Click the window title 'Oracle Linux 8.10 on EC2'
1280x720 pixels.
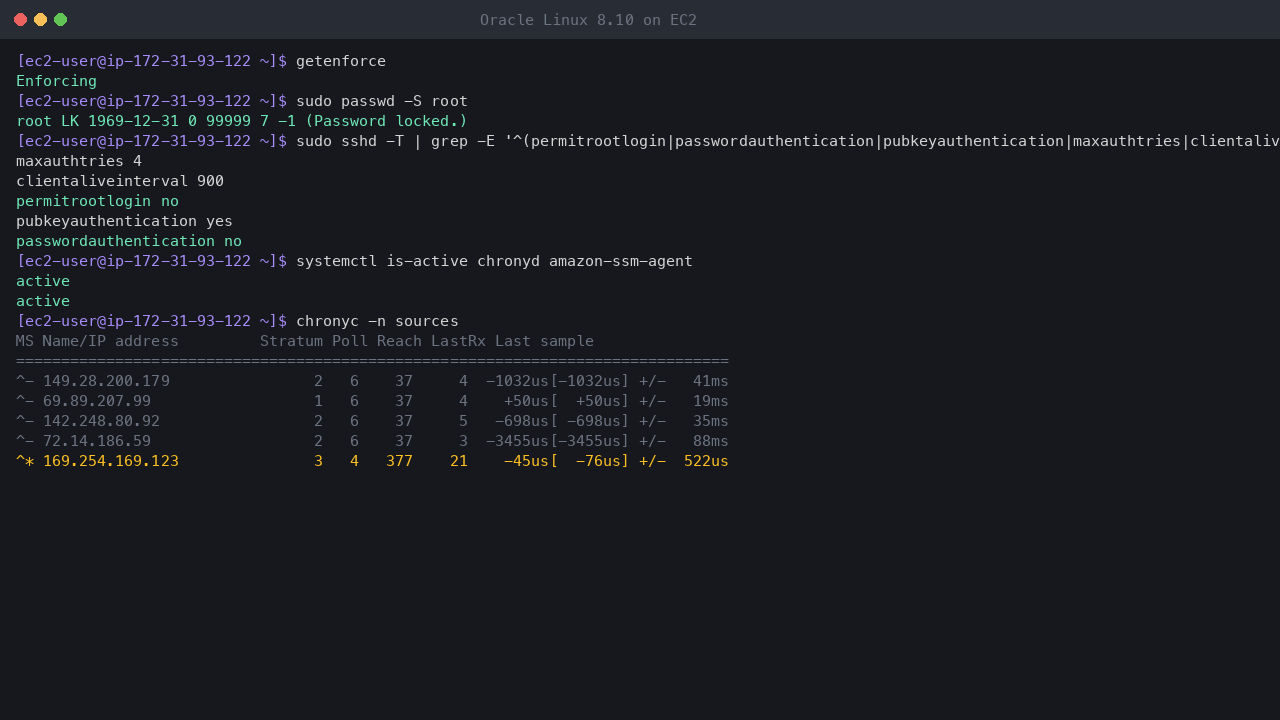(588, 20)
